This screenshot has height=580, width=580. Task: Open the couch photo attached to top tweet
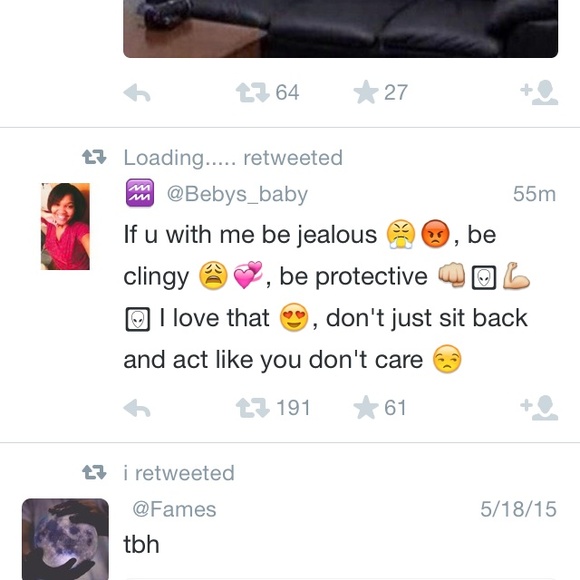click(340, 29)
